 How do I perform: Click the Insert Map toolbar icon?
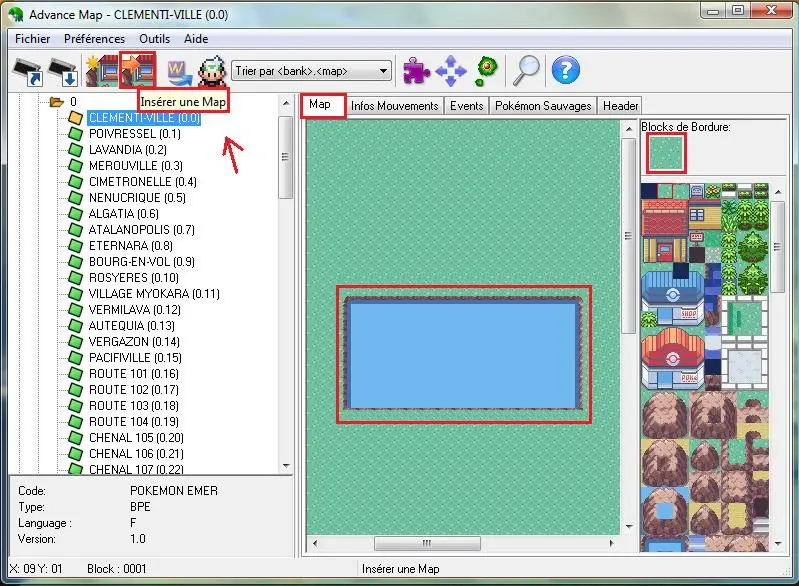pos(138,70)
